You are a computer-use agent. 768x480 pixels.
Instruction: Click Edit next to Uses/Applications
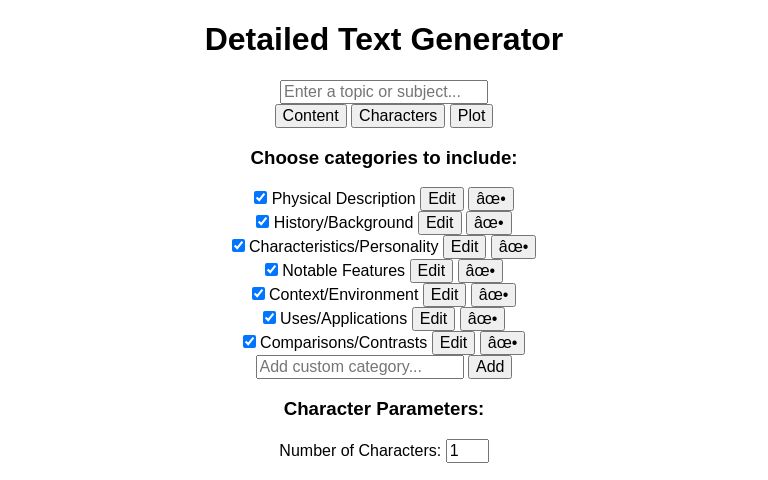433,319
